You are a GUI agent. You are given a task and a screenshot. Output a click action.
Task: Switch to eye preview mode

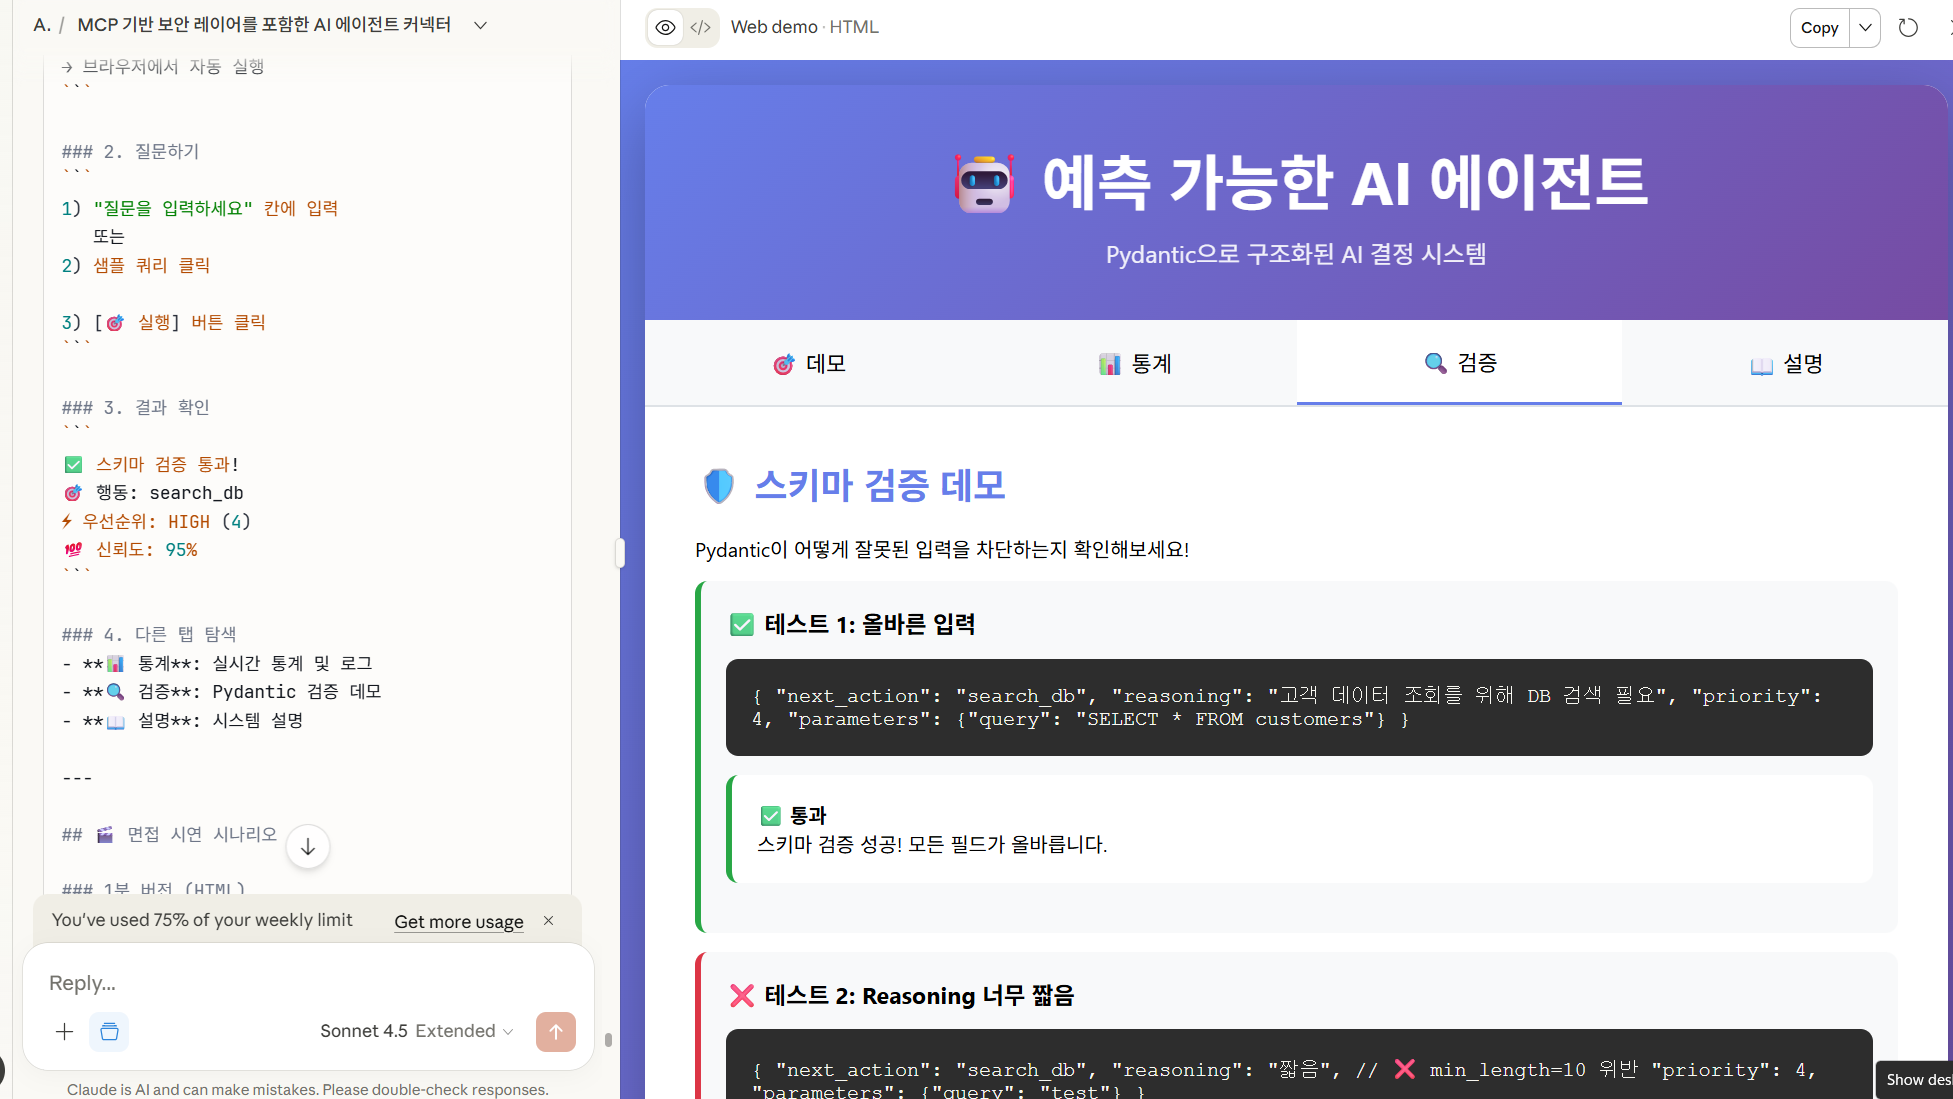(665, 28)
